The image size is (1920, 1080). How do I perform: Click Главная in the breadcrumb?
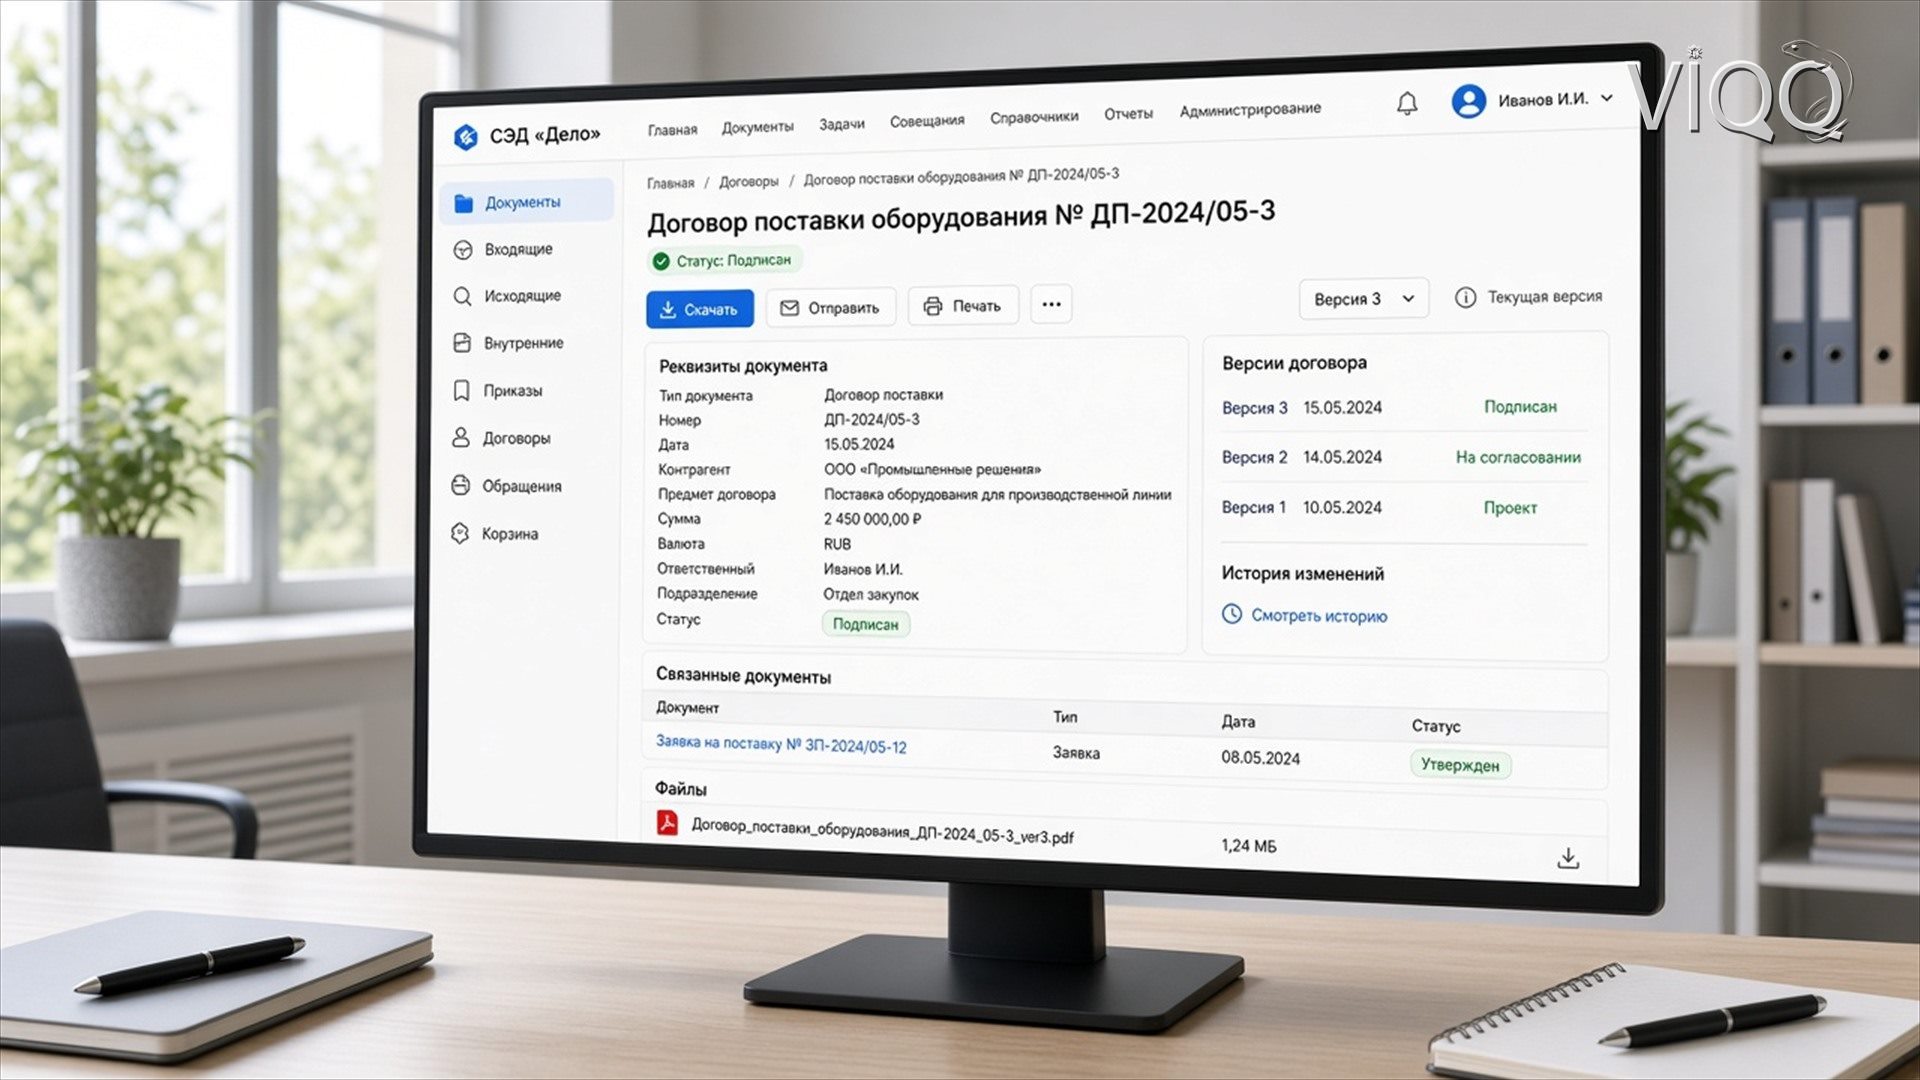click(670, 183)
